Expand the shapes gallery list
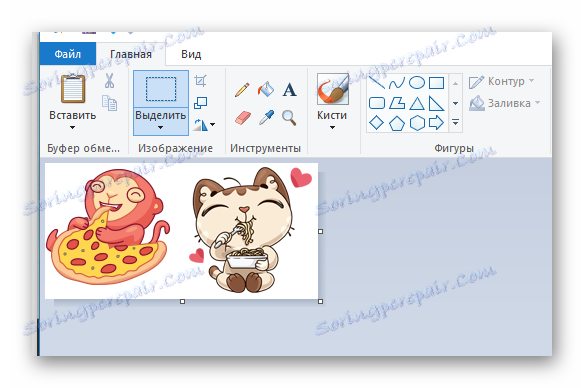 coord(456,122)
